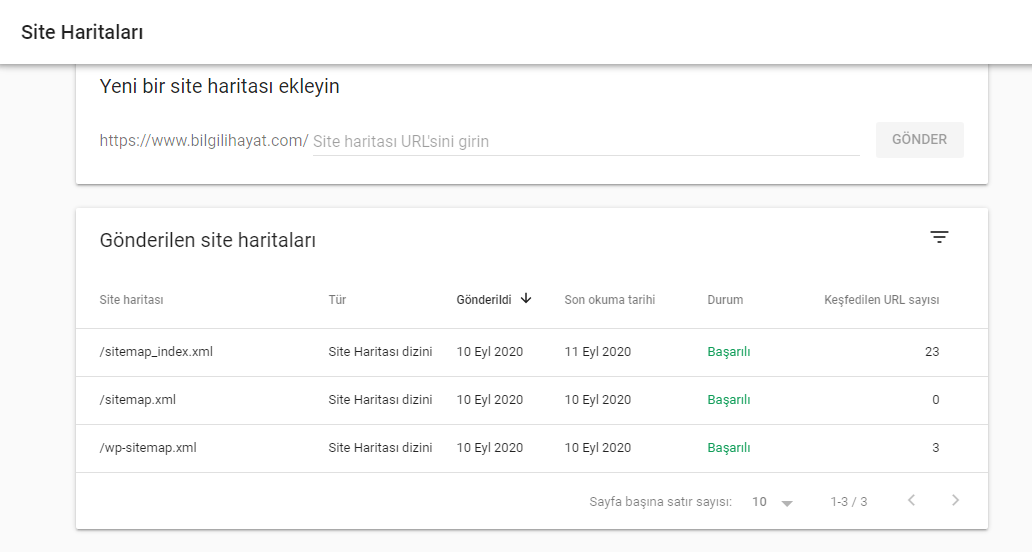Click the GÖNDER button

(919, 139)
